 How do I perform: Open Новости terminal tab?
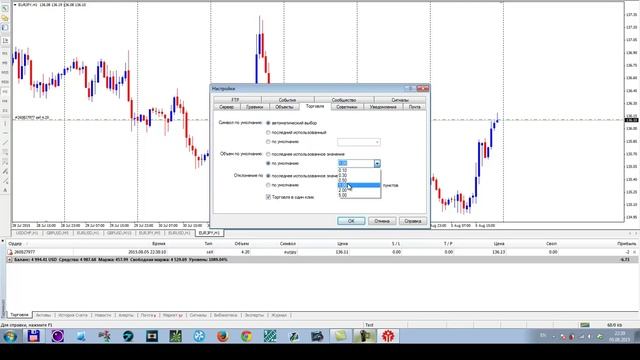[103, 316]
